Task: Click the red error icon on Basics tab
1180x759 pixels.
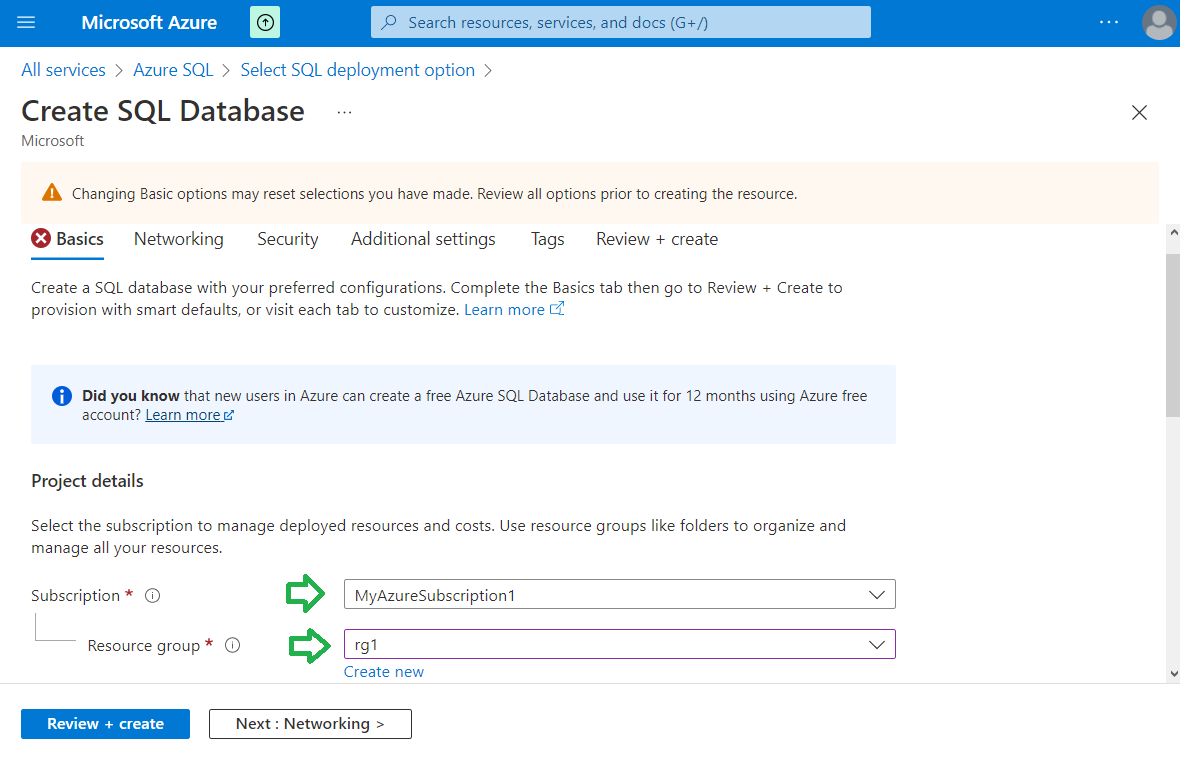Action: [41, 238]
